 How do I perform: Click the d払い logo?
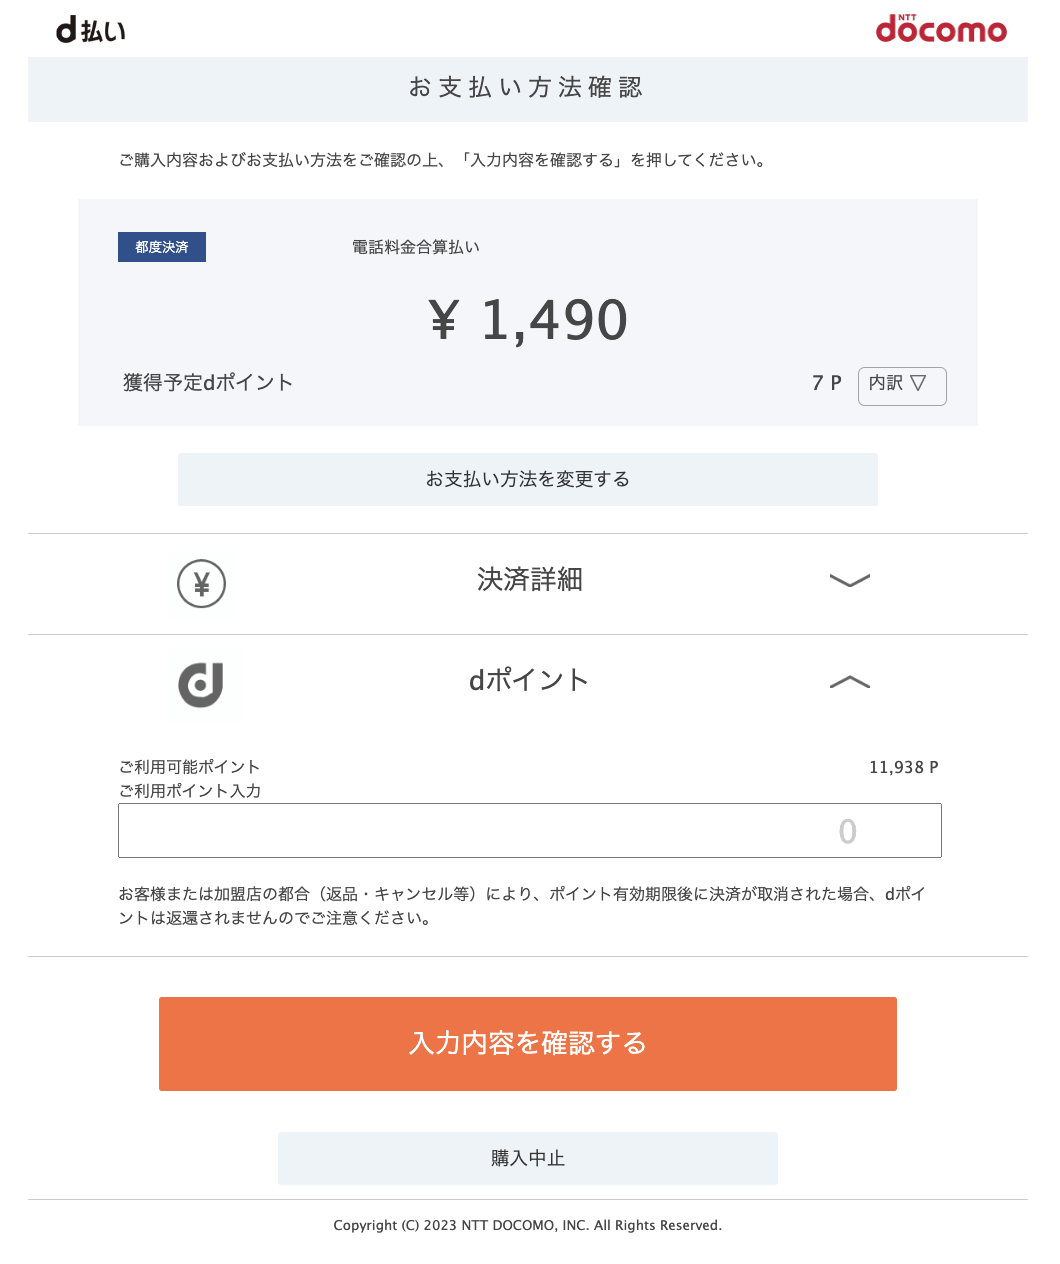pyautogui.click(x=91, y=31)
